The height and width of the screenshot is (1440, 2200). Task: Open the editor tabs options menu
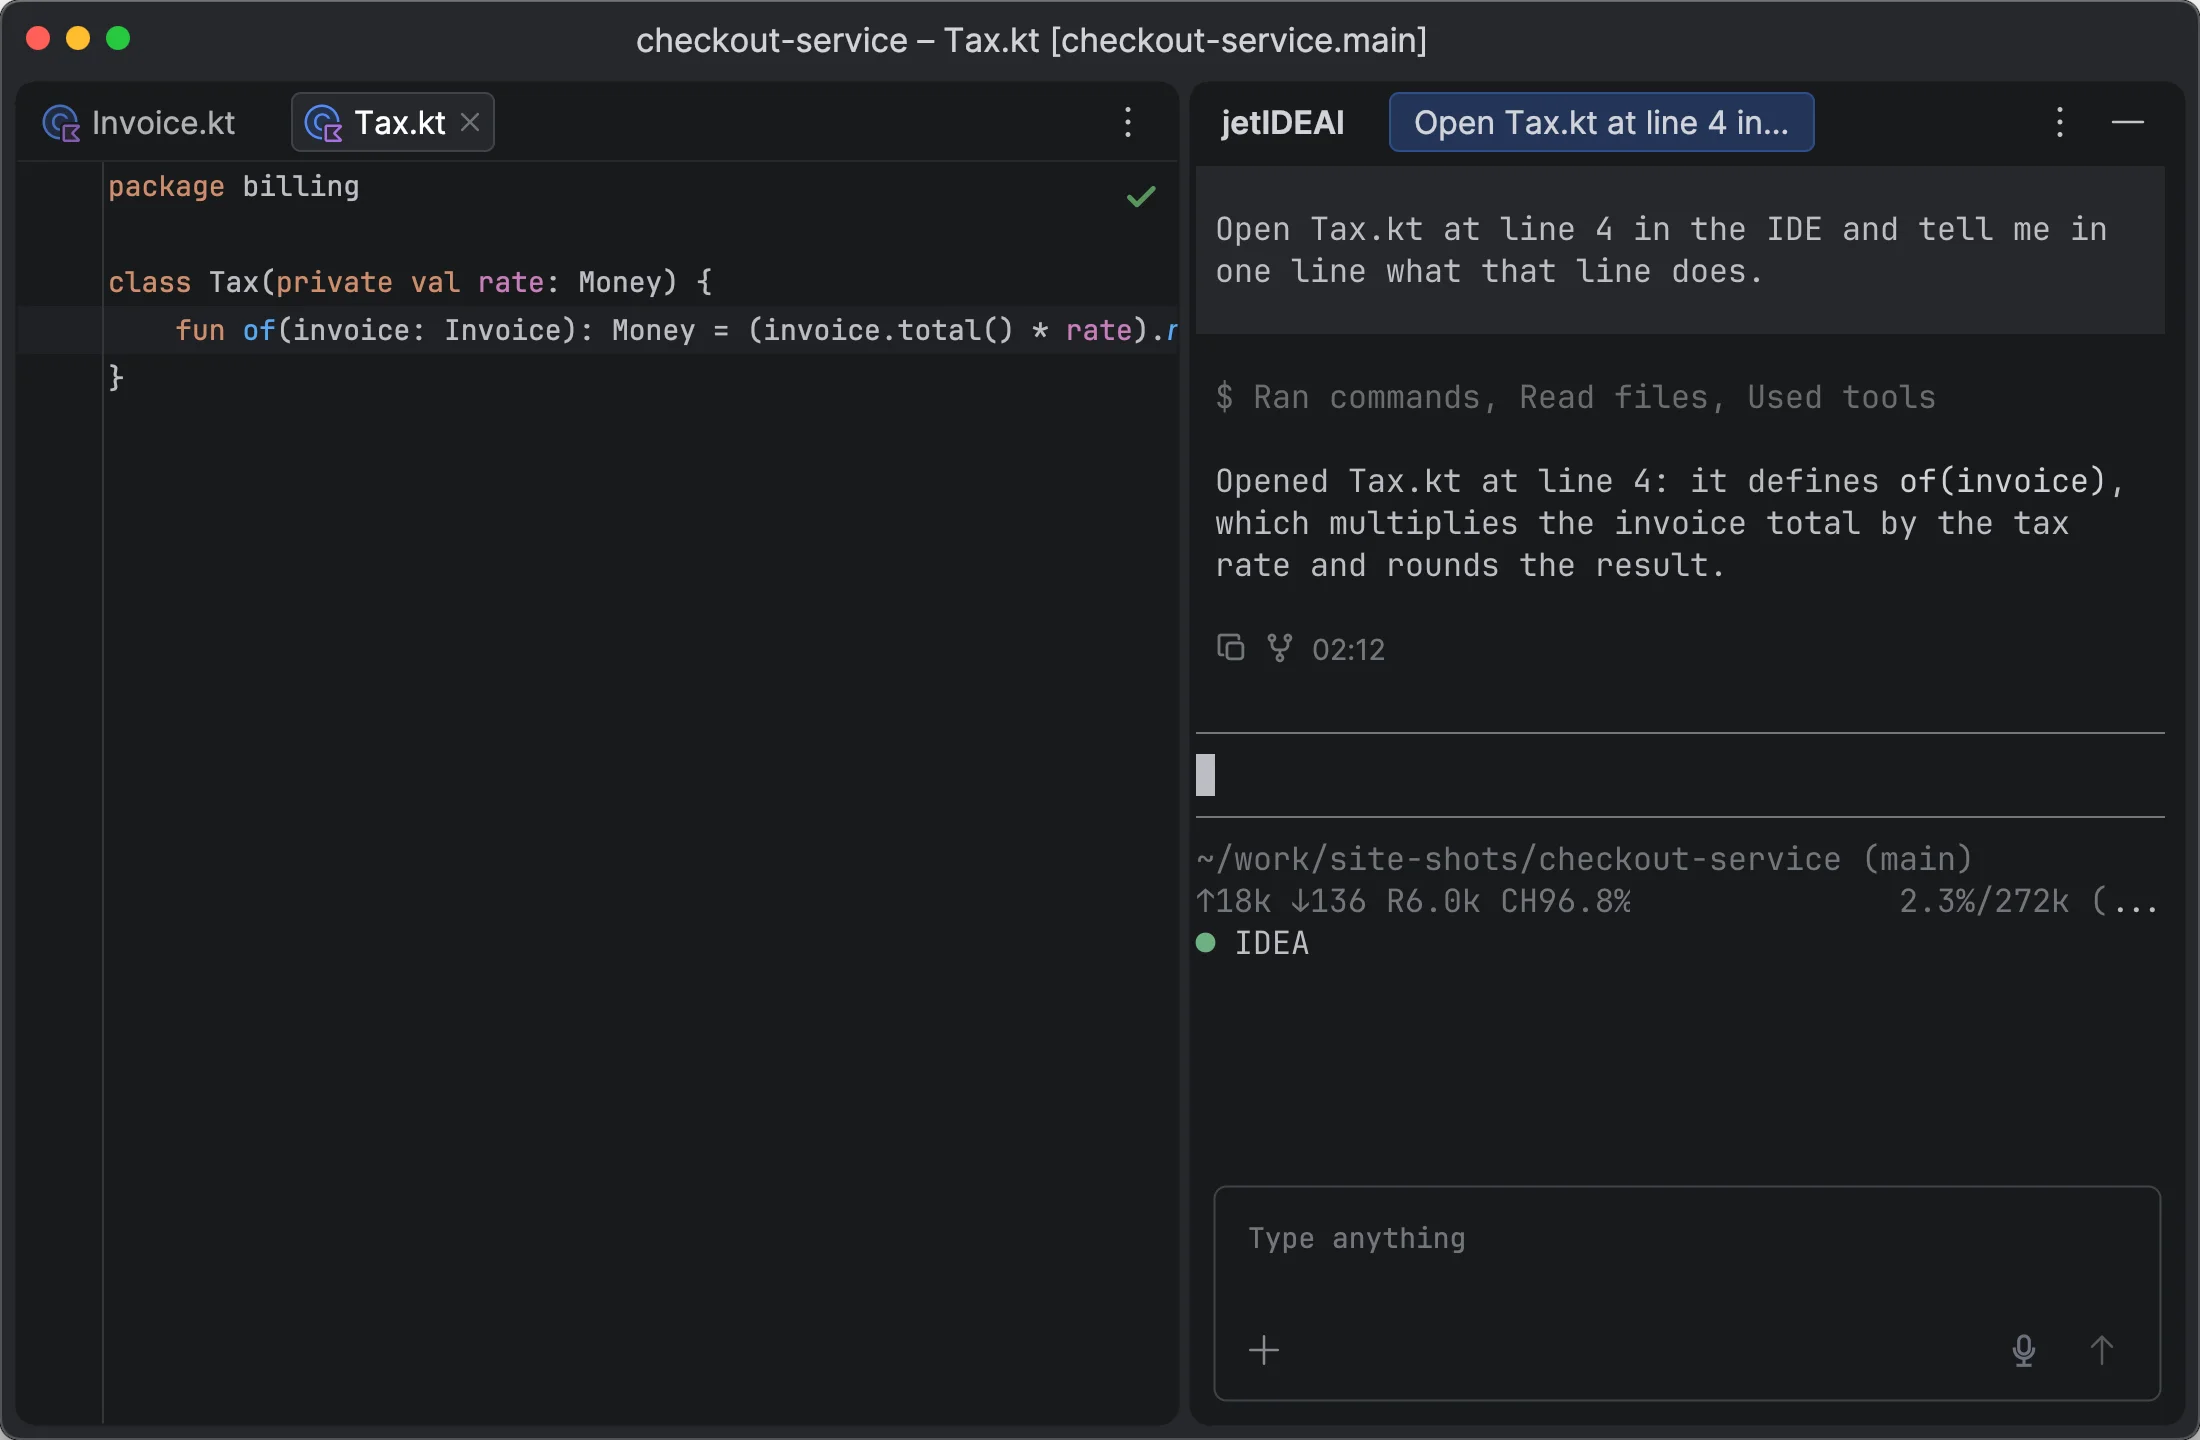click(1128, 123)
